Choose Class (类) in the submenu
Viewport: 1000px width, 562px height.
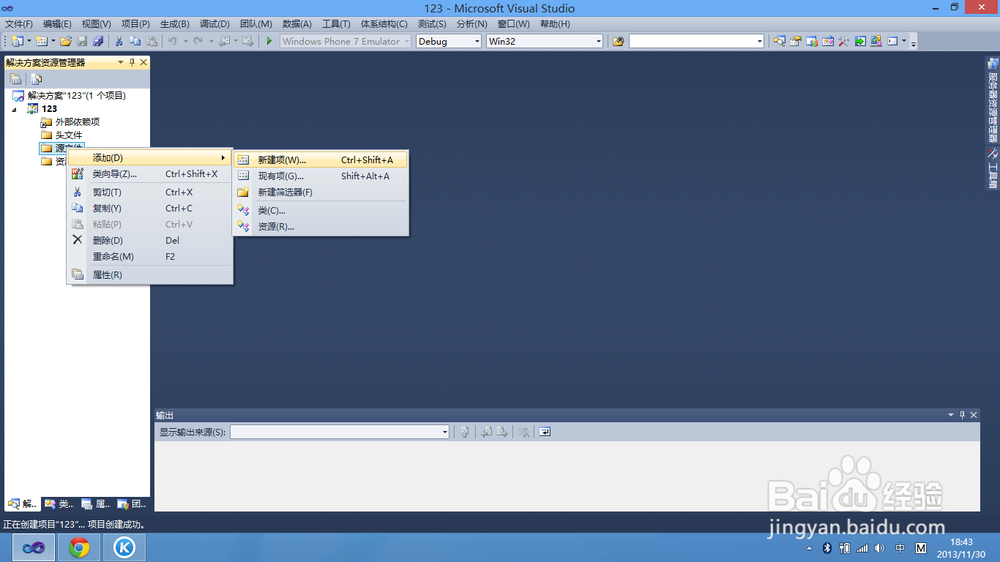pos(321,211)
